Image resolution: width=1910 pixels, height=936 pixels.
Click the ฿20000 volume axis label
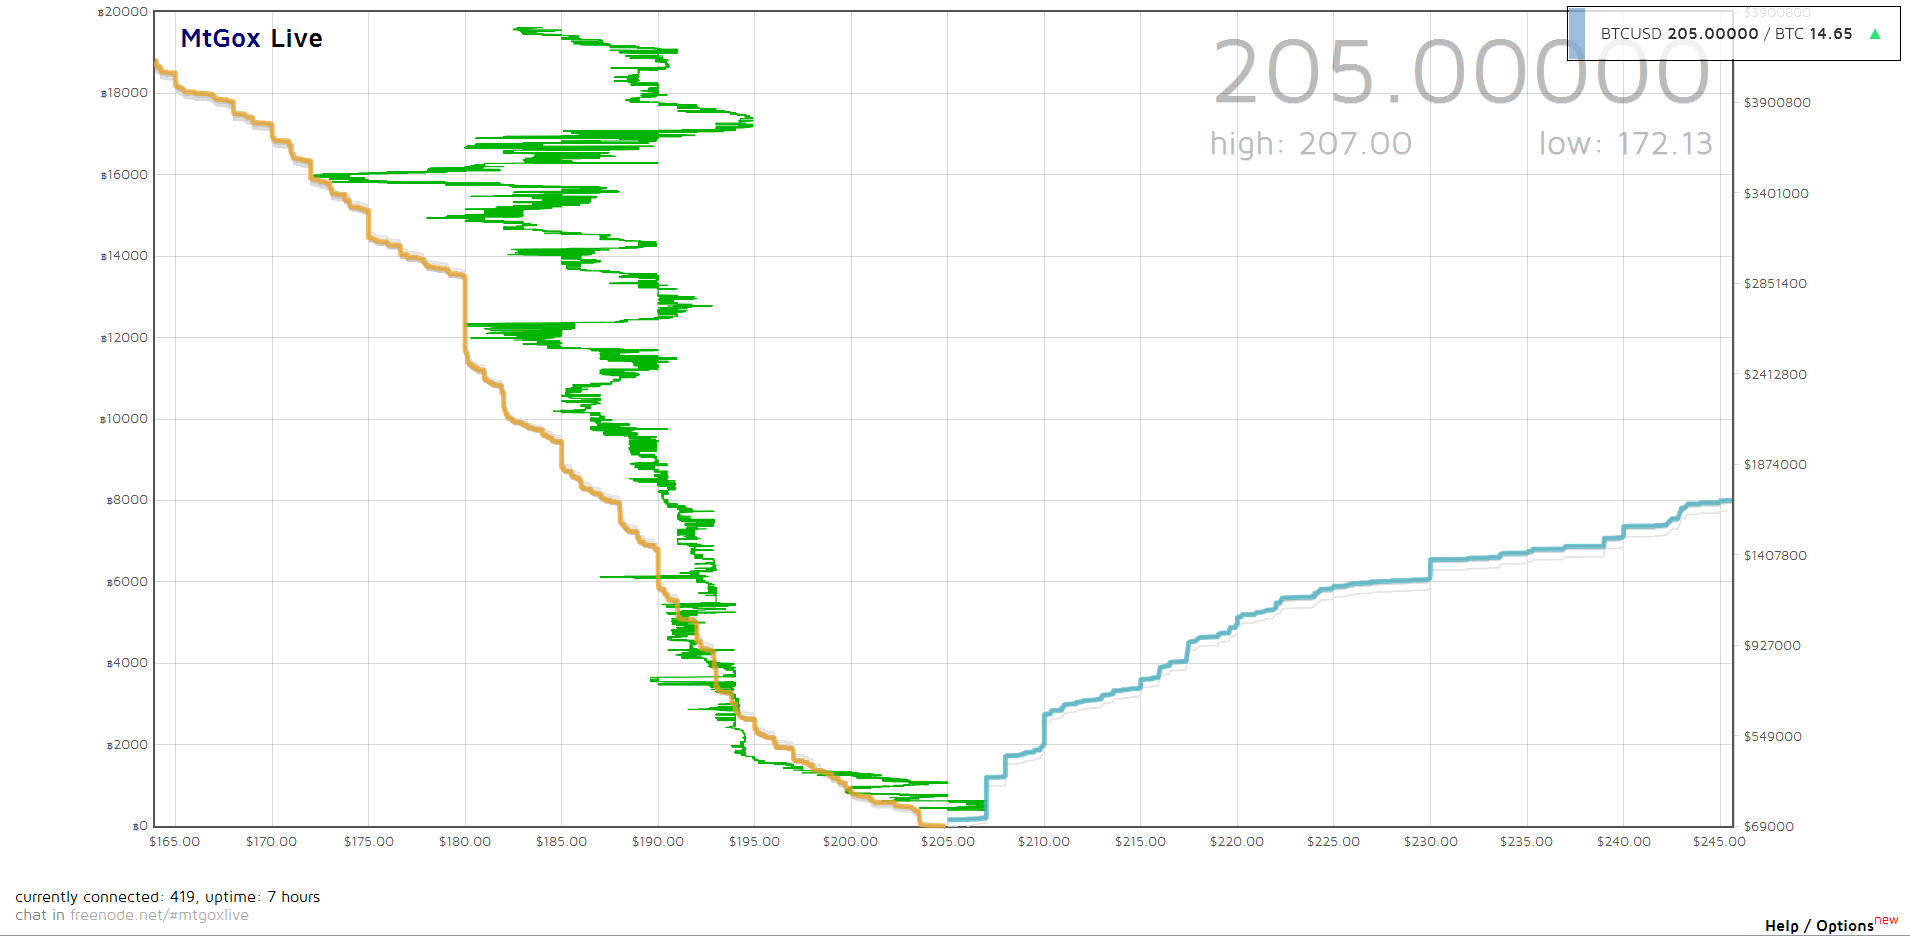tap(123, 12)
